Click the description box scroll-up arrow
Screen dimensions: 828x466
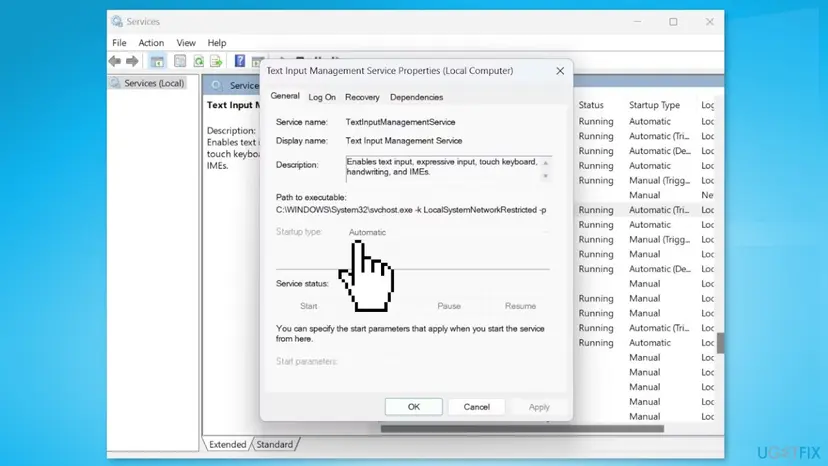(545, 163)
